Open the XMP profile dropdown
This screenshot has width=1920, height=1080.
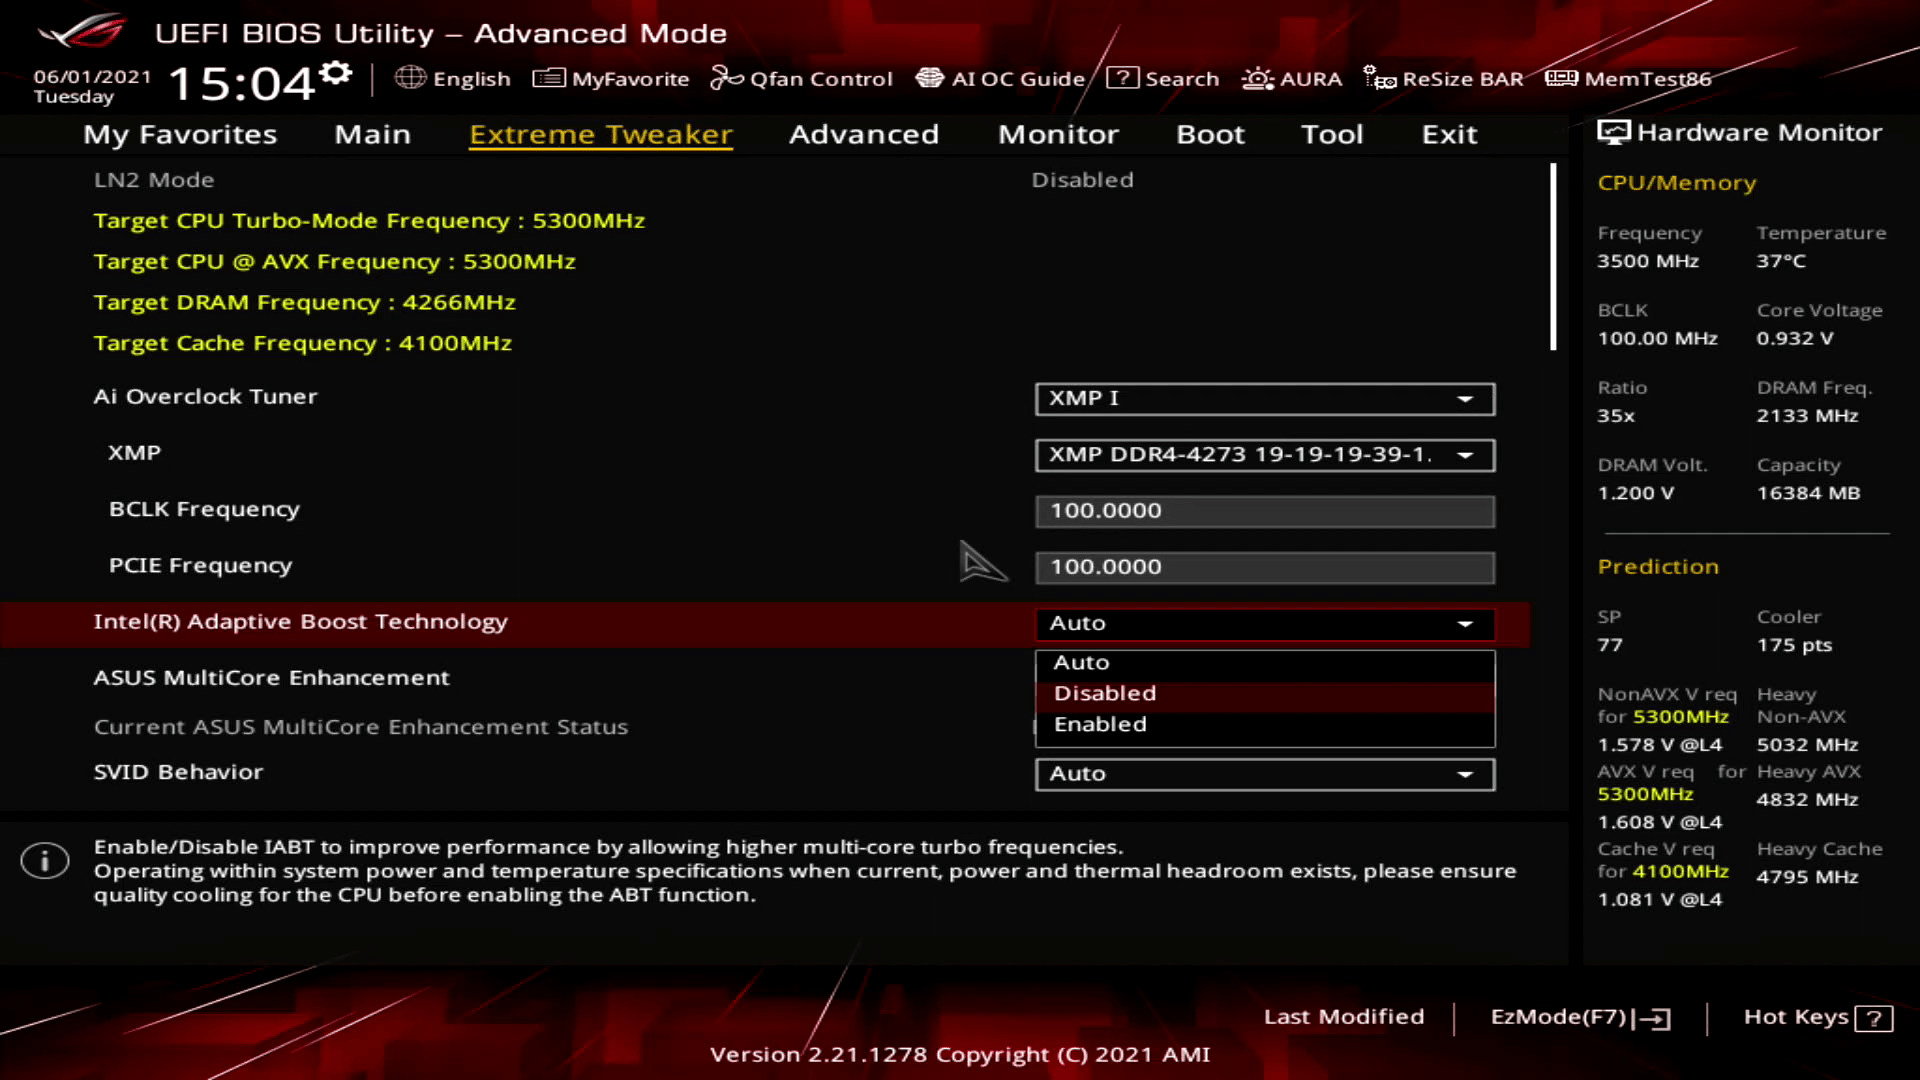tap(1264, 455)
